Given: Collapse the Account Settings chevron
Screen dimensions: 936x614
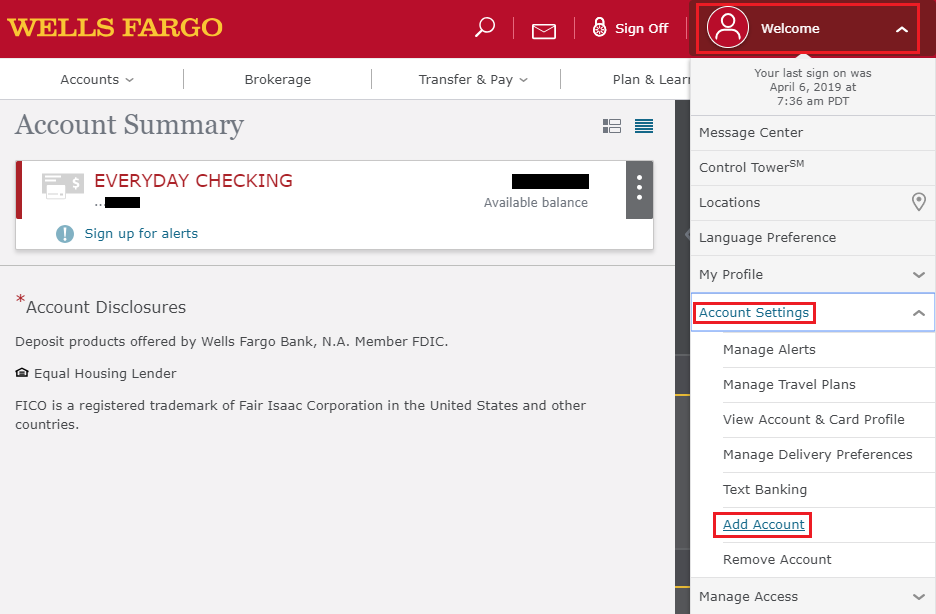Looking at the screenshot, I should (x=919, y=313).
